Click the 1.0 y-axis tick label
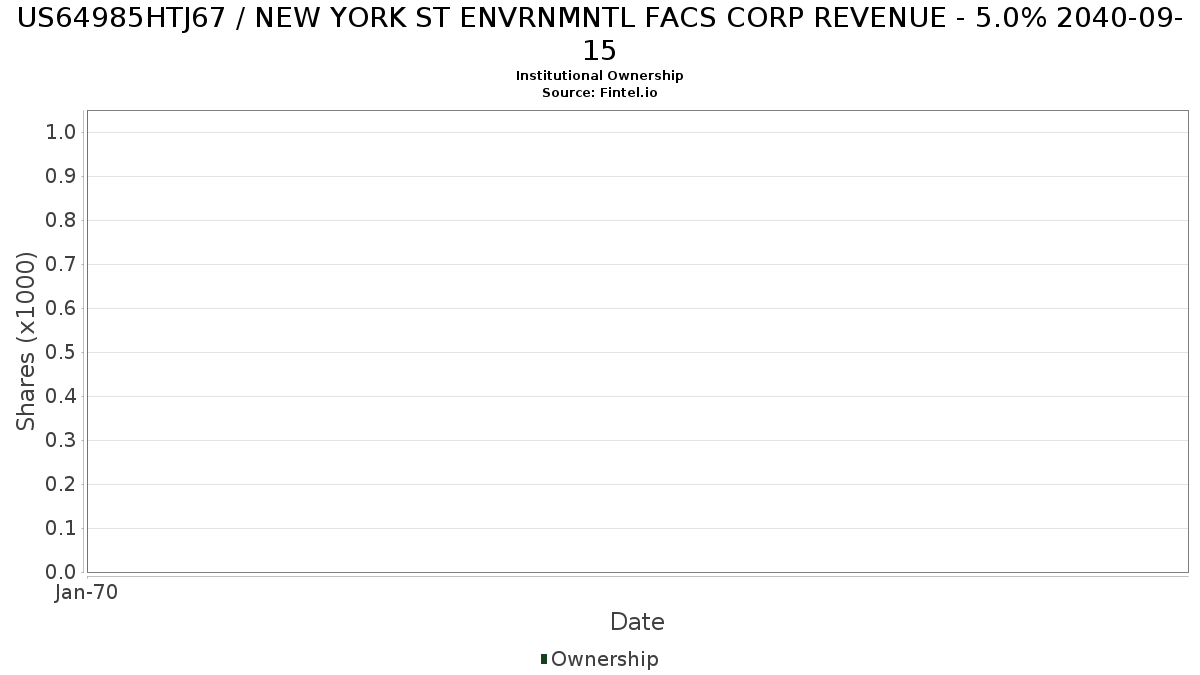 pyautogui.click(x=61, y=133)
